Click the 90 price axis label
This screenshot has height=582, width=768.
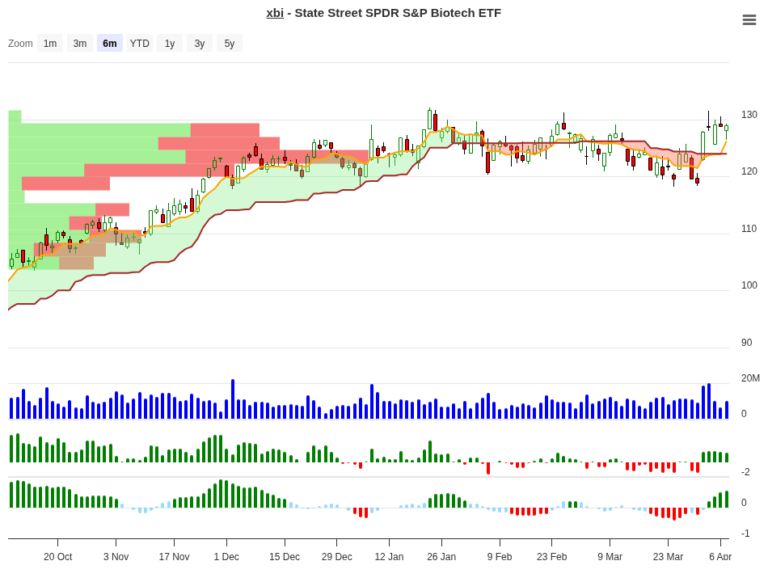coord(746,342)
